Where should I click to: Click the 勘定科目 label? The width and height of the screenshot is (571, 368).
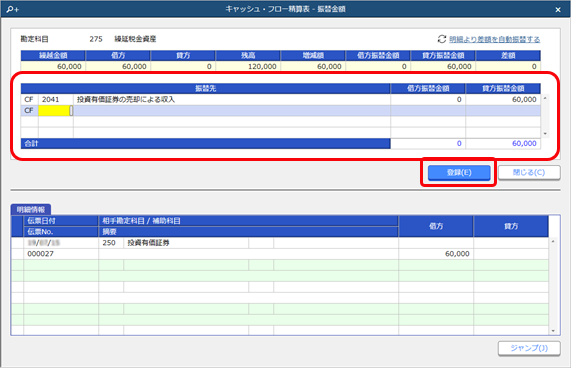(x=35, y=39)
